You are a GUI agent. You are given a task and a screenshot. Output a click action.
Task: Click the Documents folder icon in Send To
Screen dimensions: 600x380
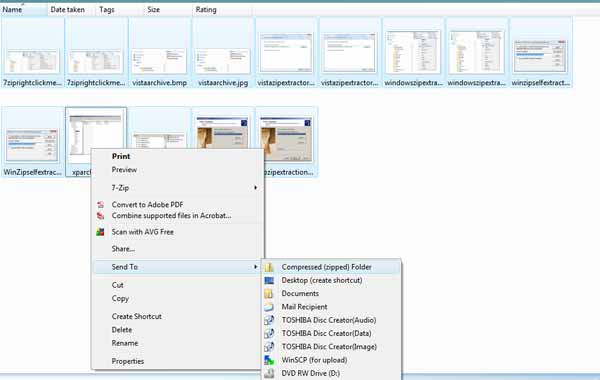pos(269,294)
